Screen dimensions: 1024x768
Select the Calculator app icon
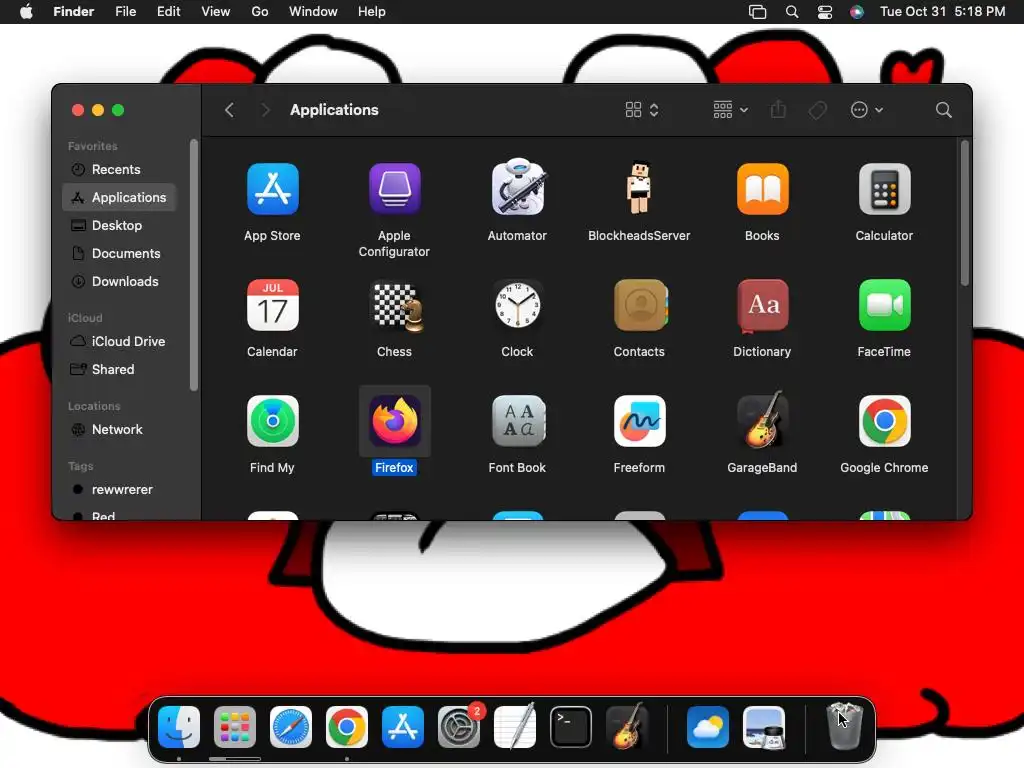(x=884, y=189)
